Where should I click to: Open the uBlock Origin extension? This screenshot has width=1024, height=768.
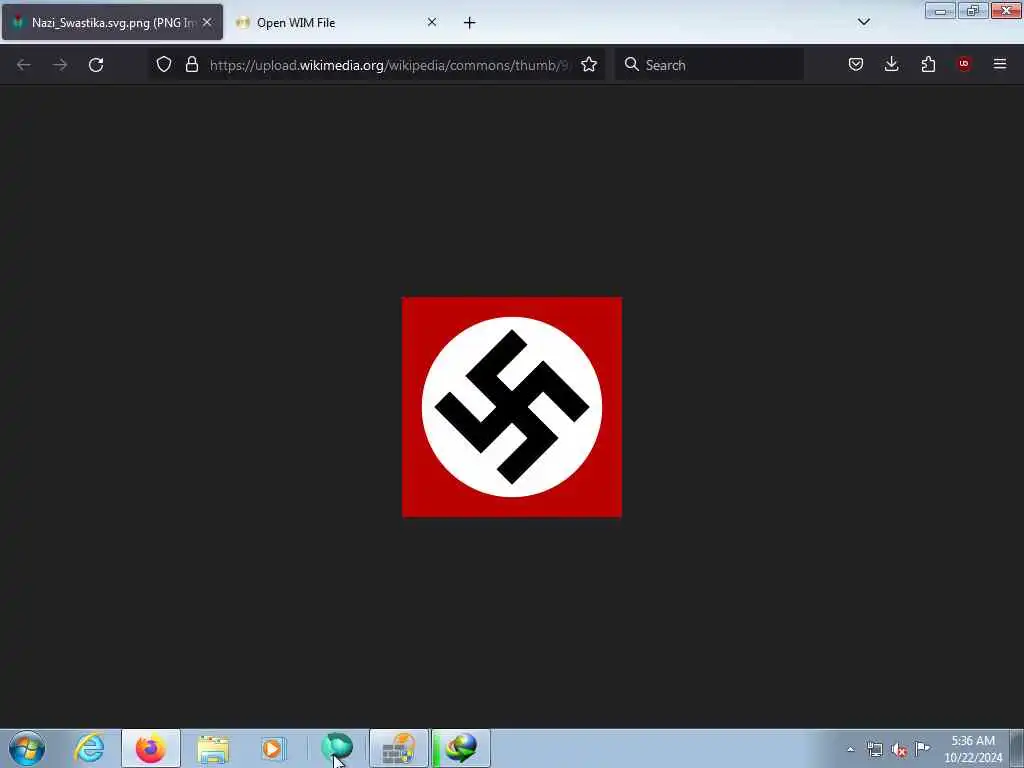pyautogui.click(x=964, y=64)
